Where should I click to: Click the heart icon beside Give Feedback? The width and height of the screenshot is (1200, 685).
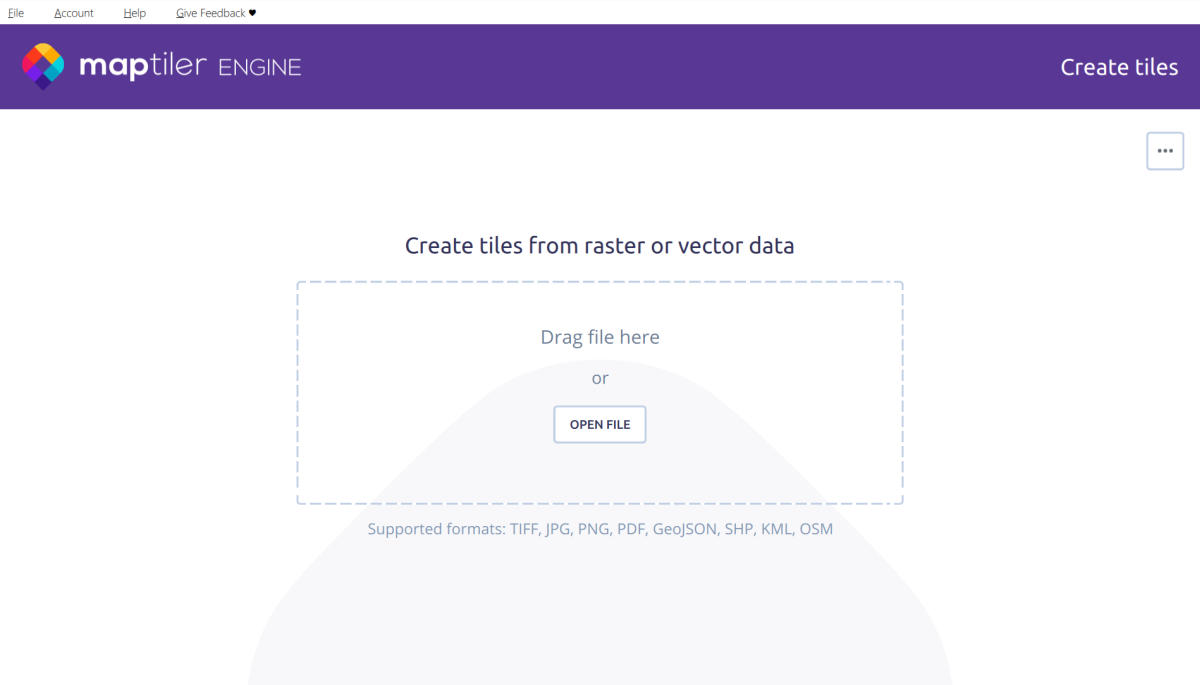[251, 12]
